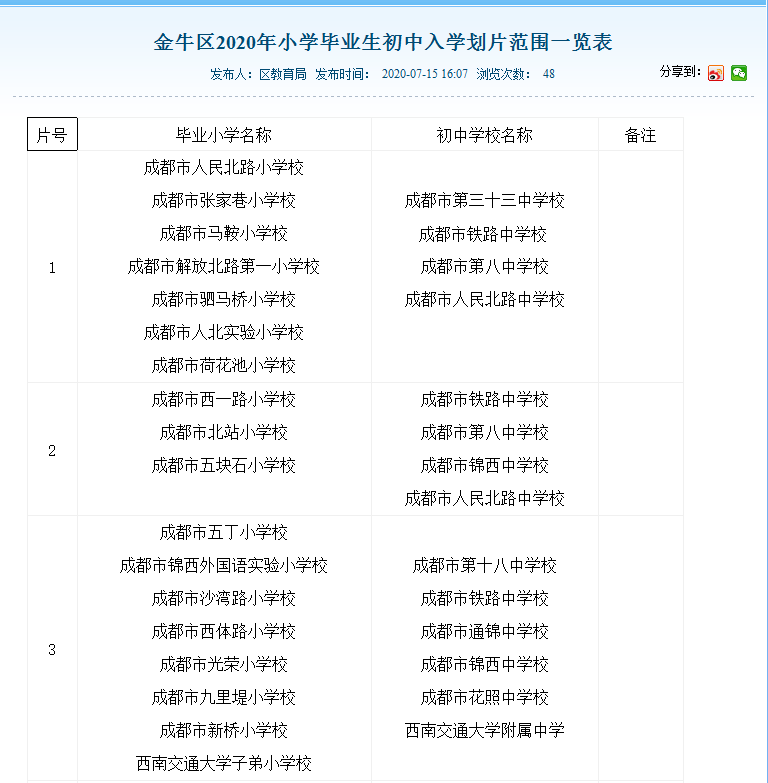Click the 毕业小学名称 column header
This screenshot has width=768, height=783.
224,135
